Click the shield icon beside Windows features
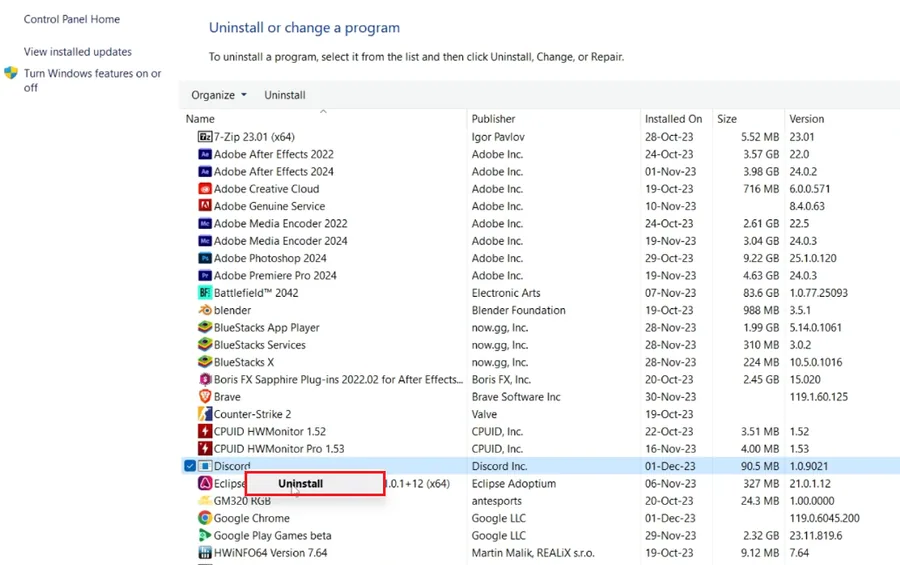The height and width of the screenshot is (565, 900). click(11, 73)
